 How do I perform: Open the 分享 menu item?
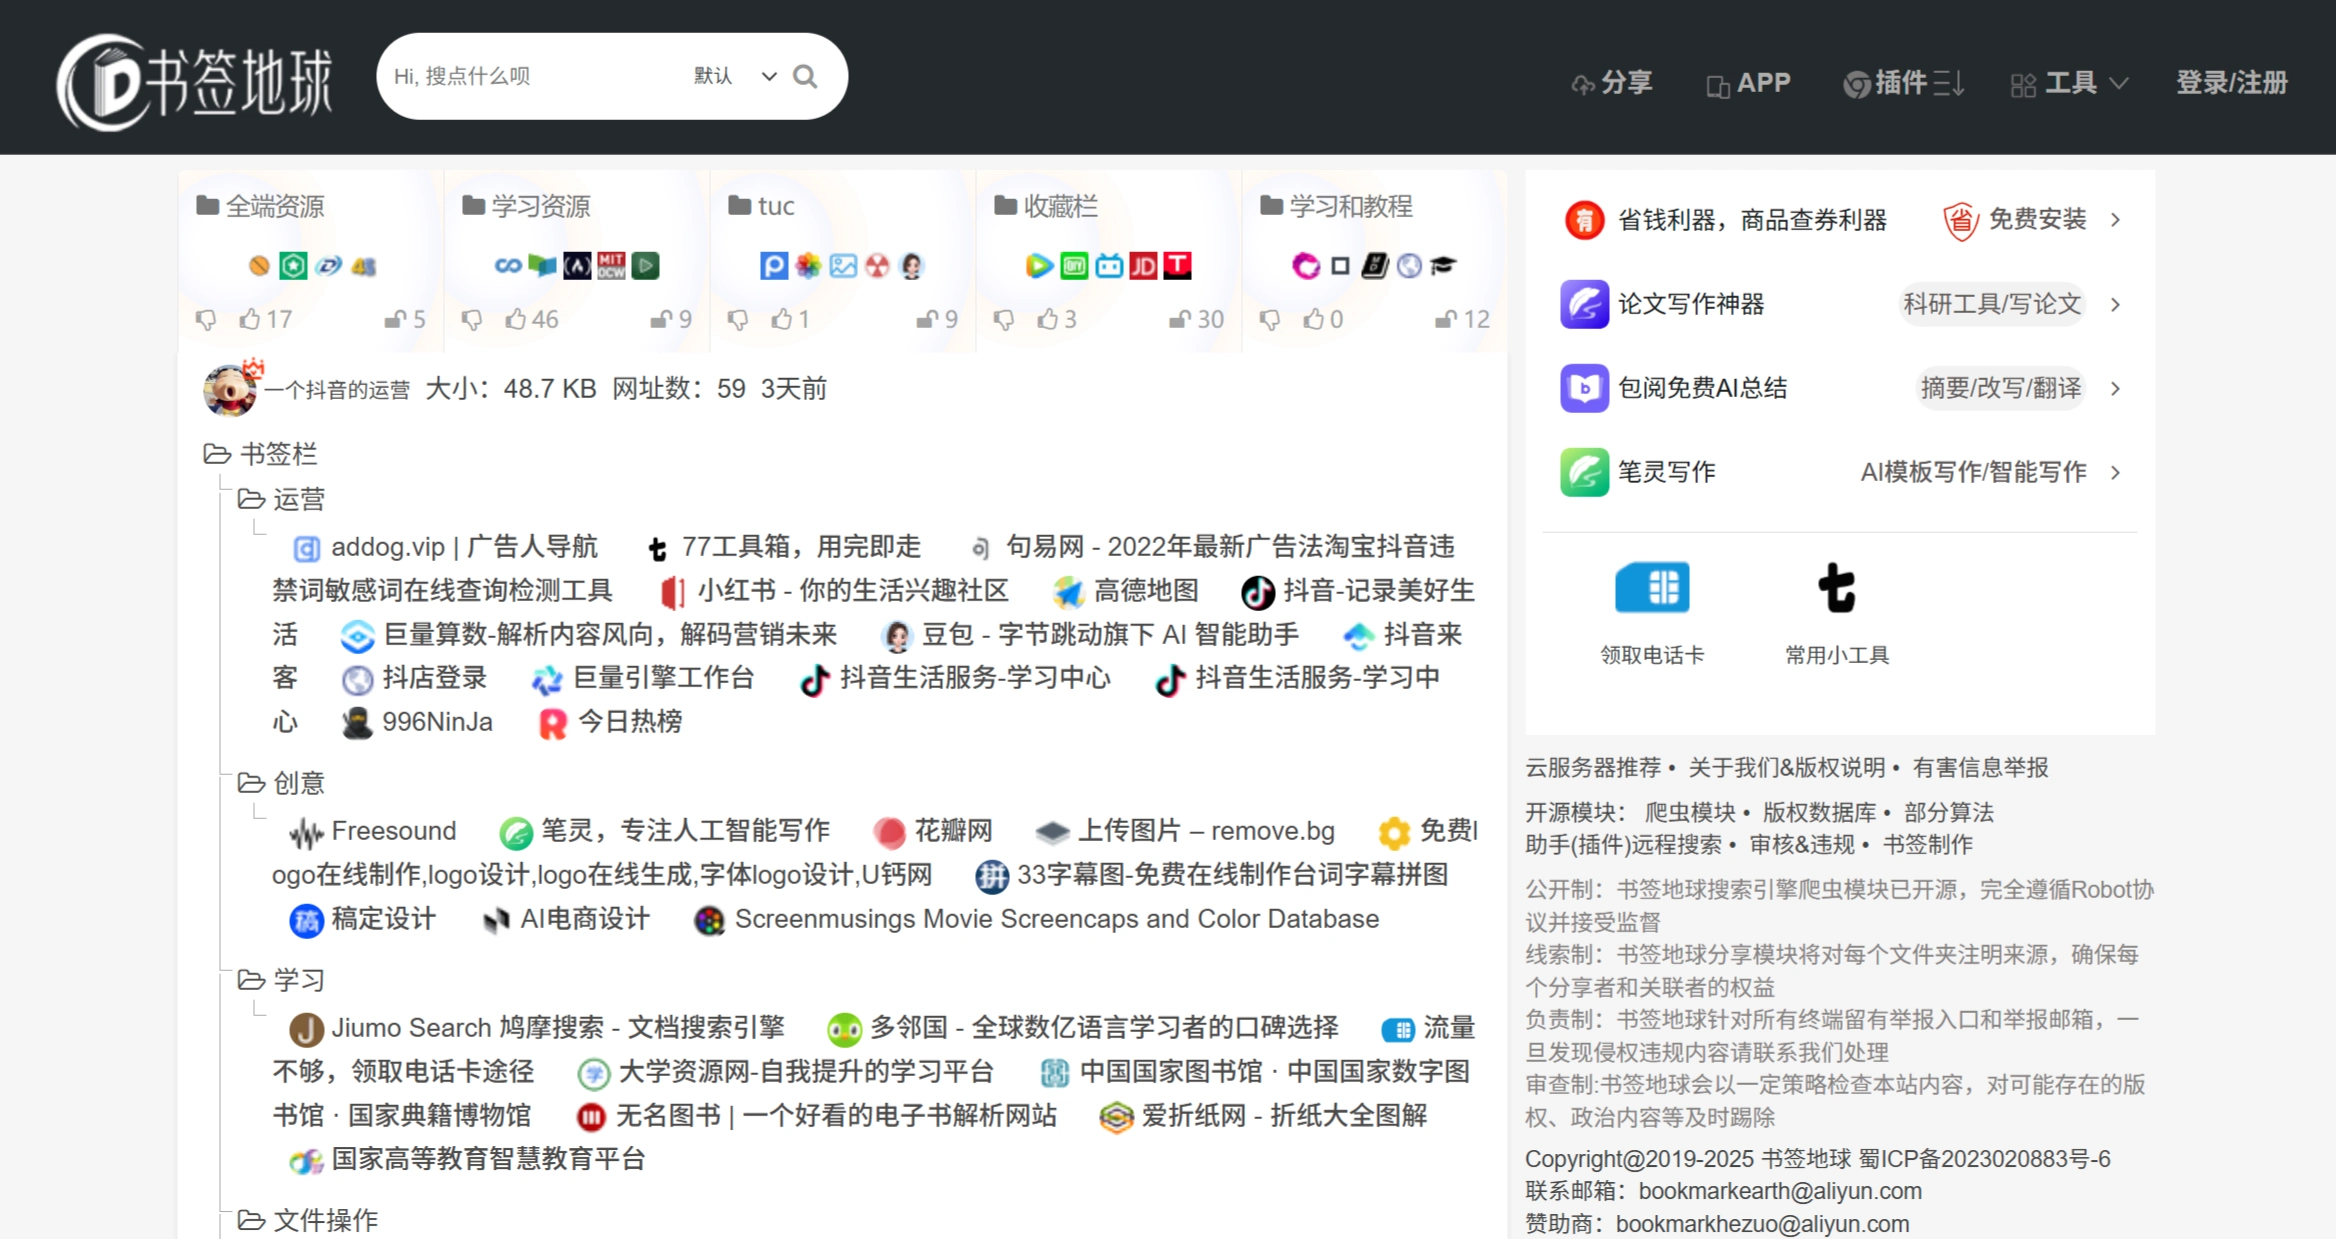(1612, 83)
